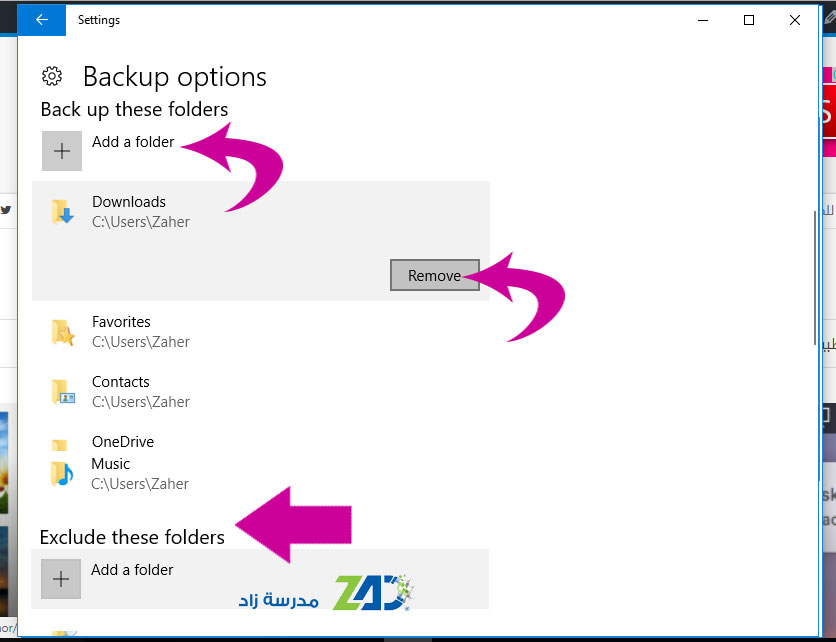Select the Music list entry

point(260,474)
